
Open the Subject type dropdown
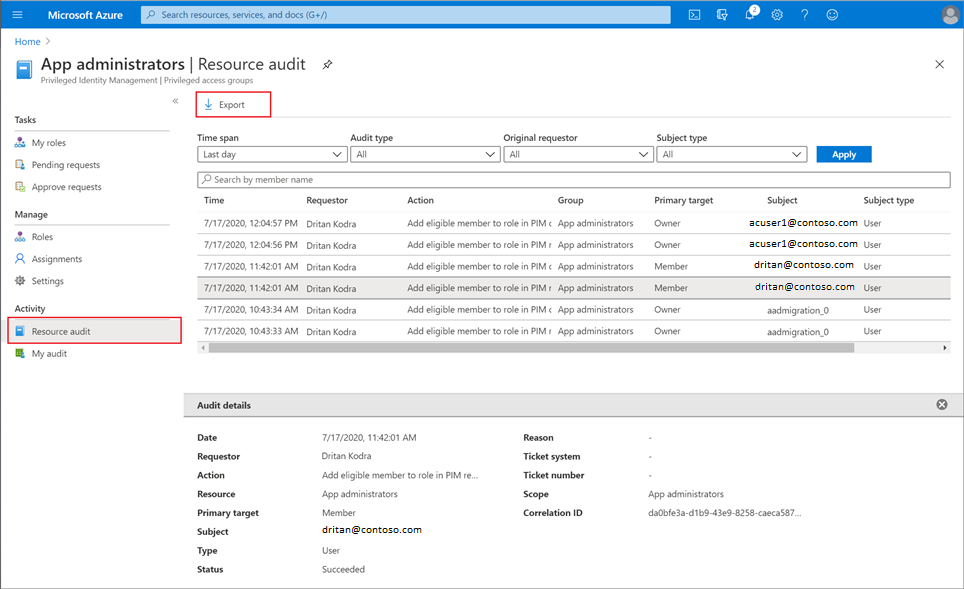tap(731, 154)
